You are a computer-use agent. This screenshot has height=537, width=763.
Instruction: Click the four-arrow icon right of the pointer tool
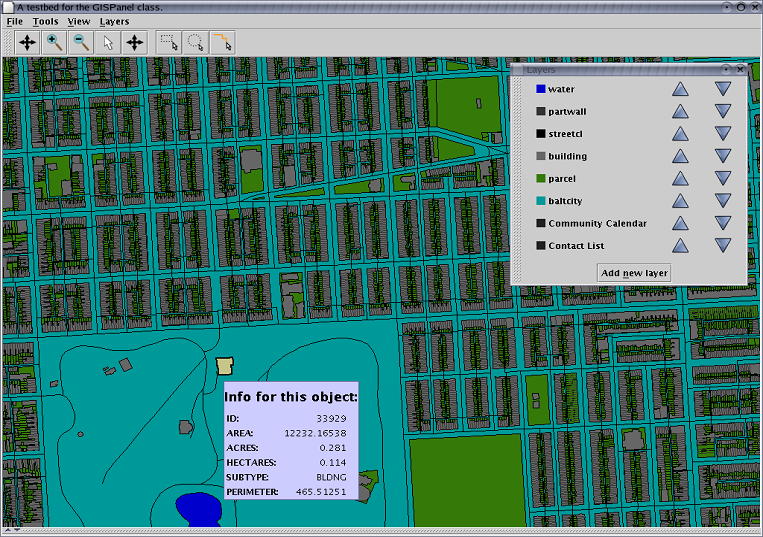(x=135, y=42)
